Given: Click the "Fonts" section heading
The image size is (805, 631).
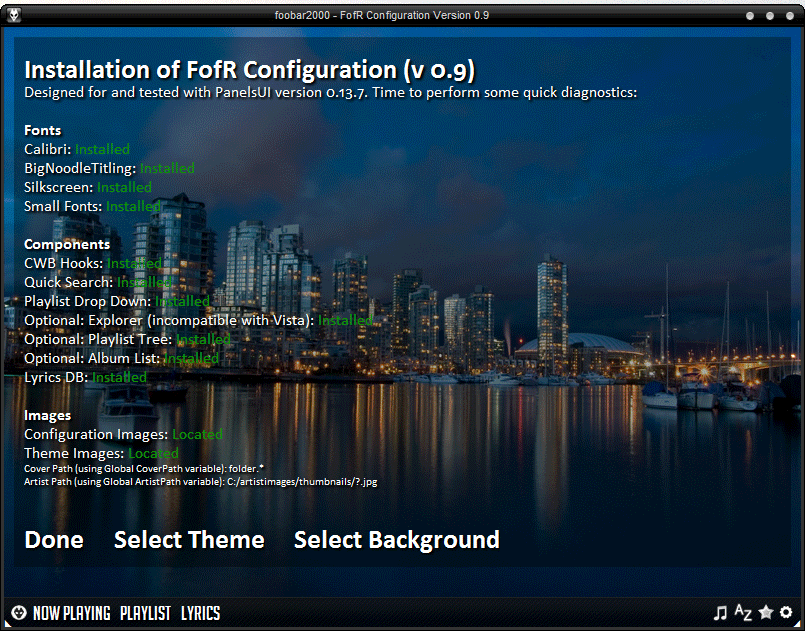Looking at the screenshot, I should 43,130.
